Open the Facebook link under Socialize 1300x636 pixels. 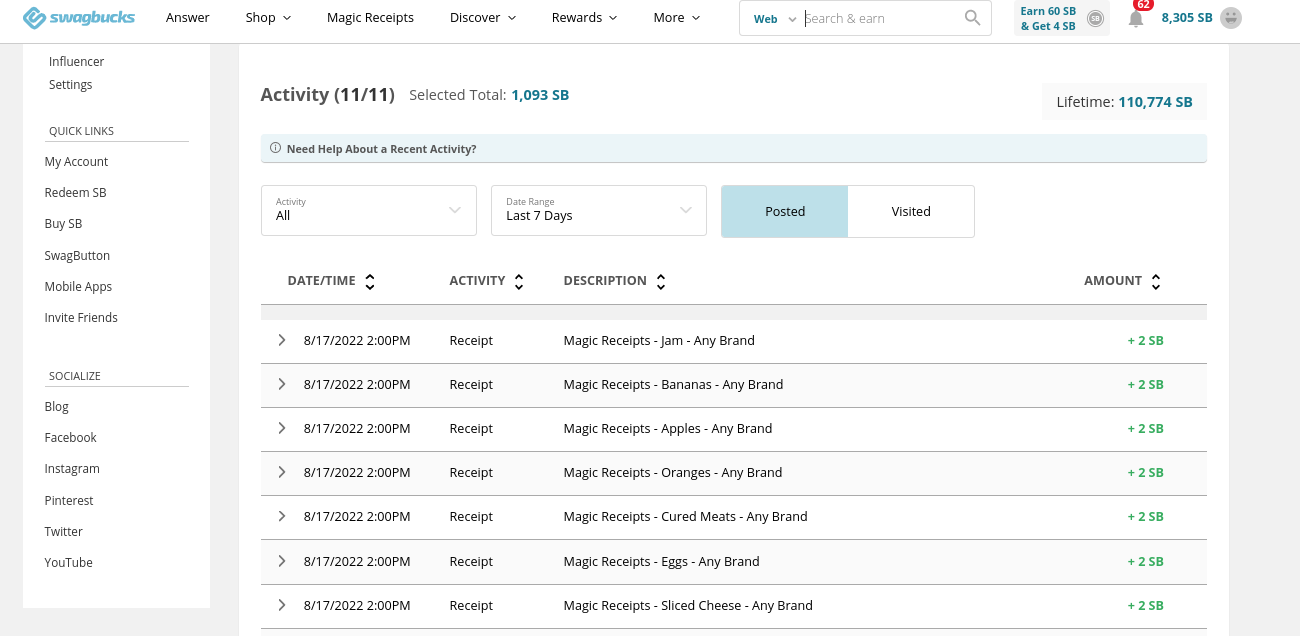(70, 437)
